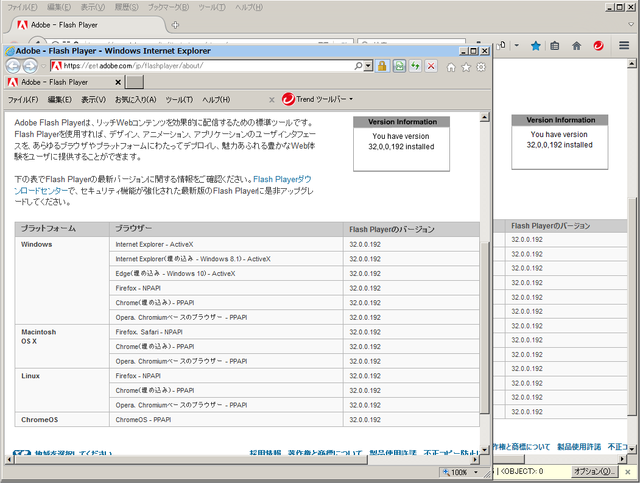The image size is (640, 483).
Task: Click Flash Playerのバージョン header in IE table
Action: coord(411,229)
